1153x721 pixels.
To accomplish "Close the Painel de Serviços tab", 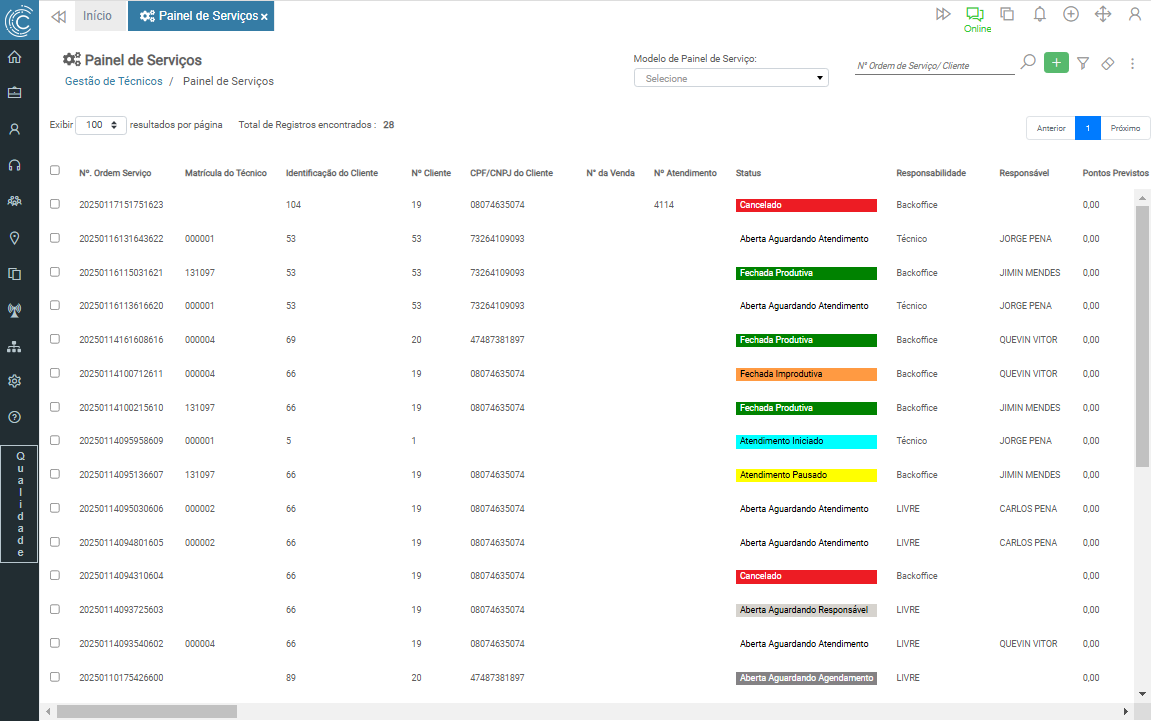I will (264, 17).
